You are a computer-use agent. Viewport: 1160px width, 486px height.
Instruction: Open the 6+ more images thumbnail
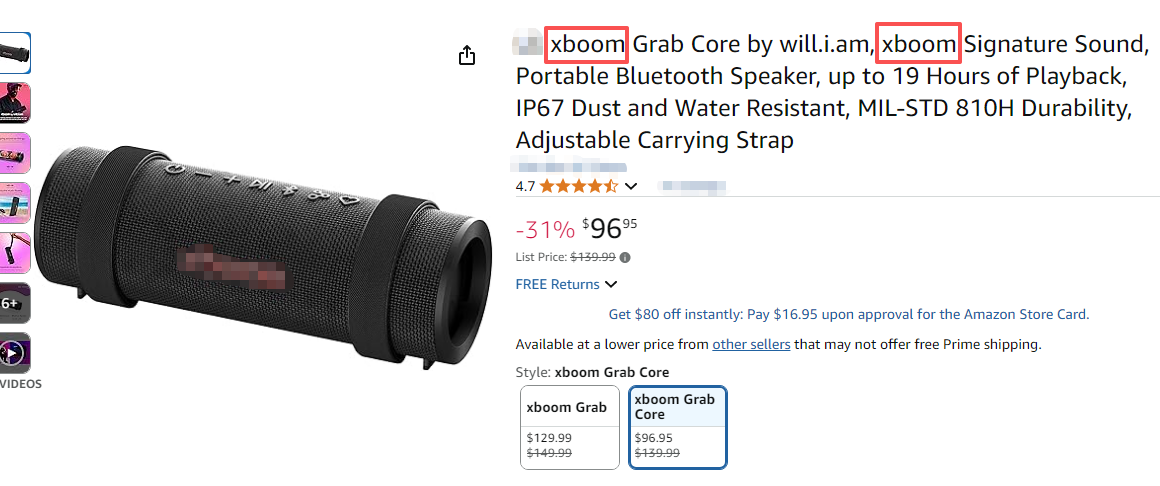click(x=15, y=303)
